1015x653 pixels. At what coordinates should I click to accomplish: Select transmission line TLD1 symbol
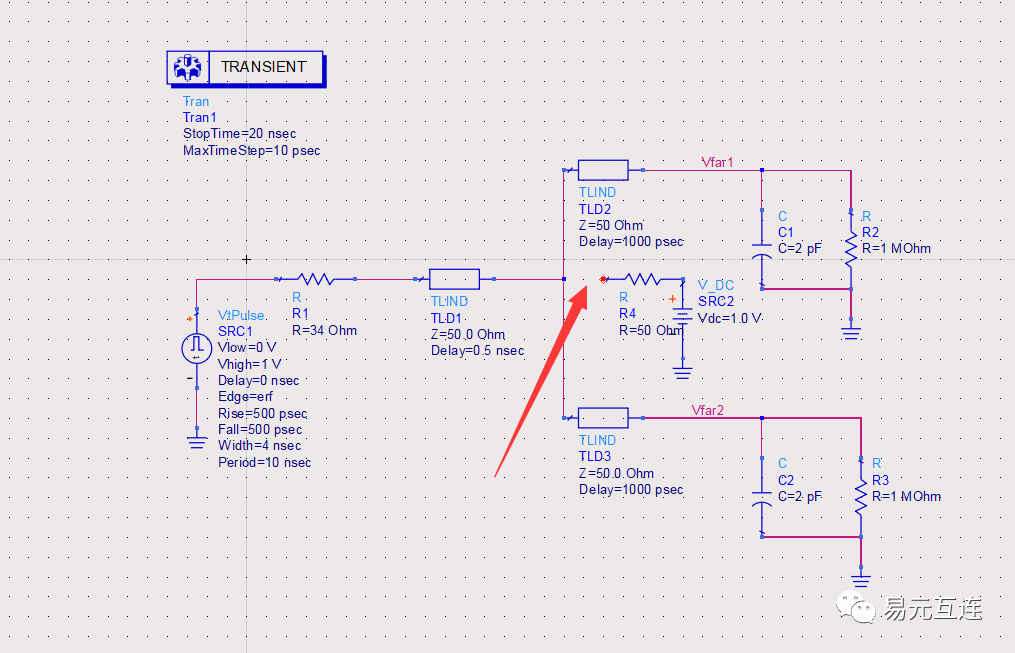point(455,278)
